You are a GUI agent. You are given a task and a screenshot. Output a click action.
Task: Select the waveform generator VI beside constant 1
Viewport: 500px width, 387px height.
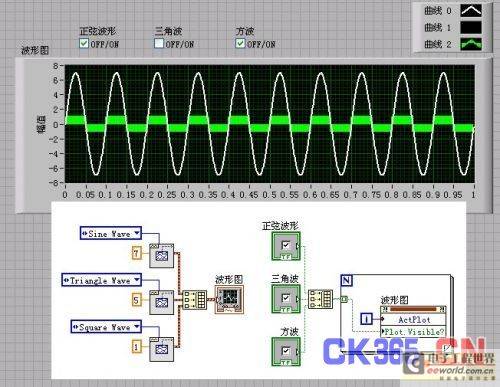161,349
